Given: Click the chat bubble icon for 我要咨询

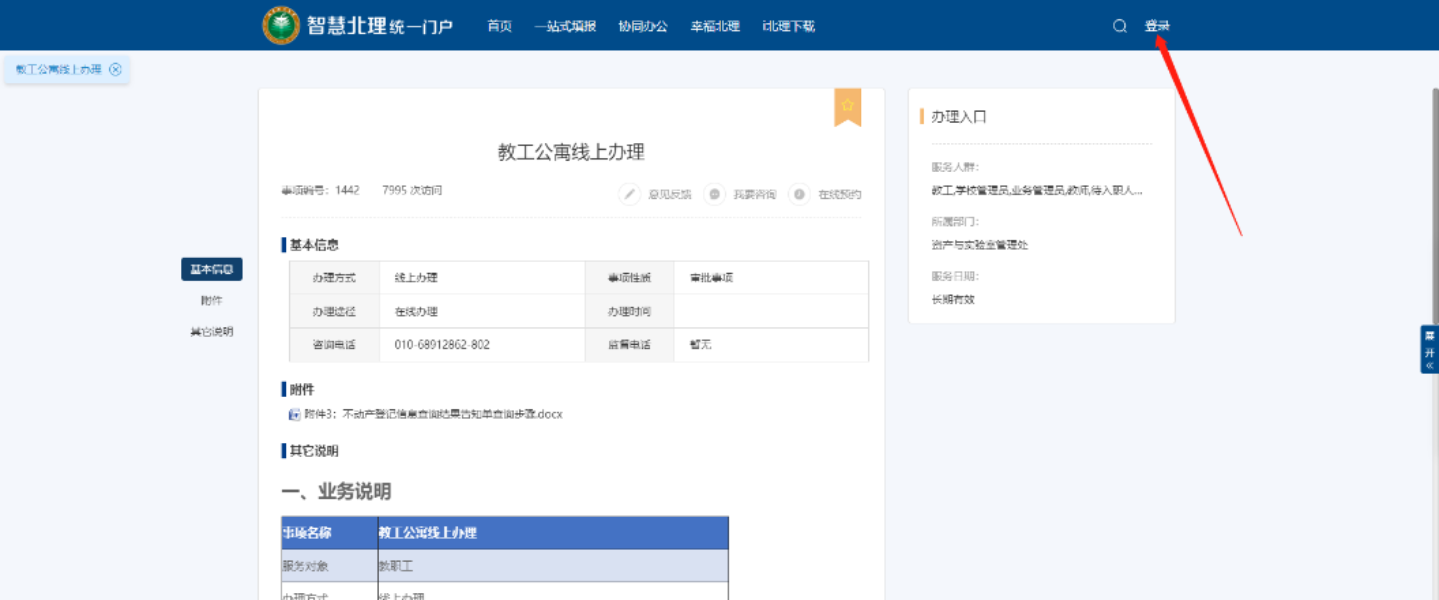Looking at the screenshot, I should pos(714,194).
